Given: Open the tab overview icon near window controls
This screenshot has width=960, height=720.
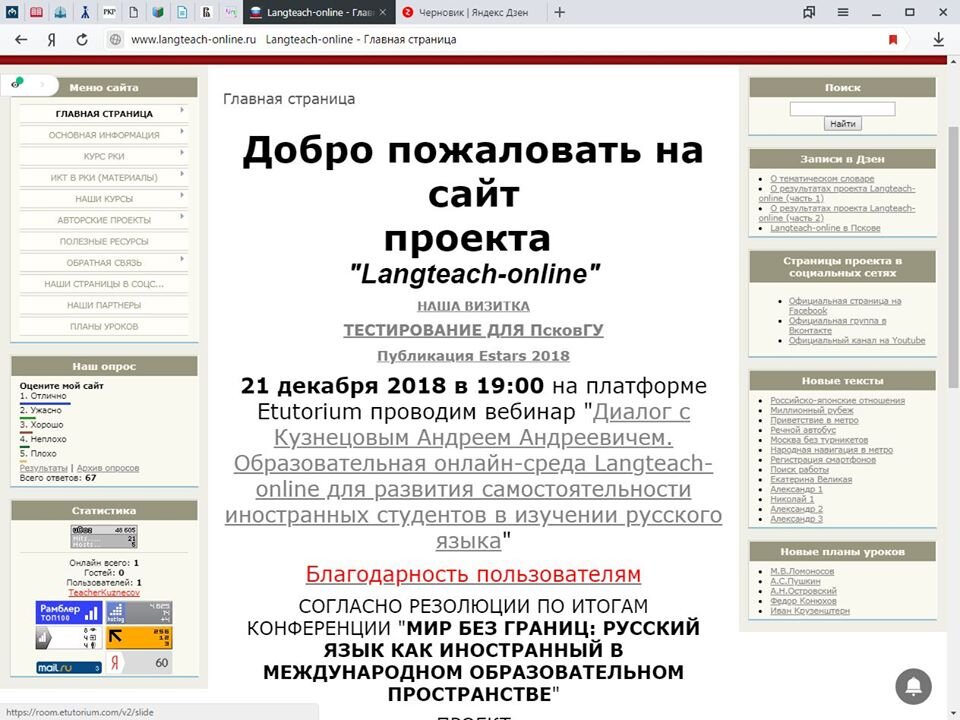Looking at the screenshot, I should point(809,12).
